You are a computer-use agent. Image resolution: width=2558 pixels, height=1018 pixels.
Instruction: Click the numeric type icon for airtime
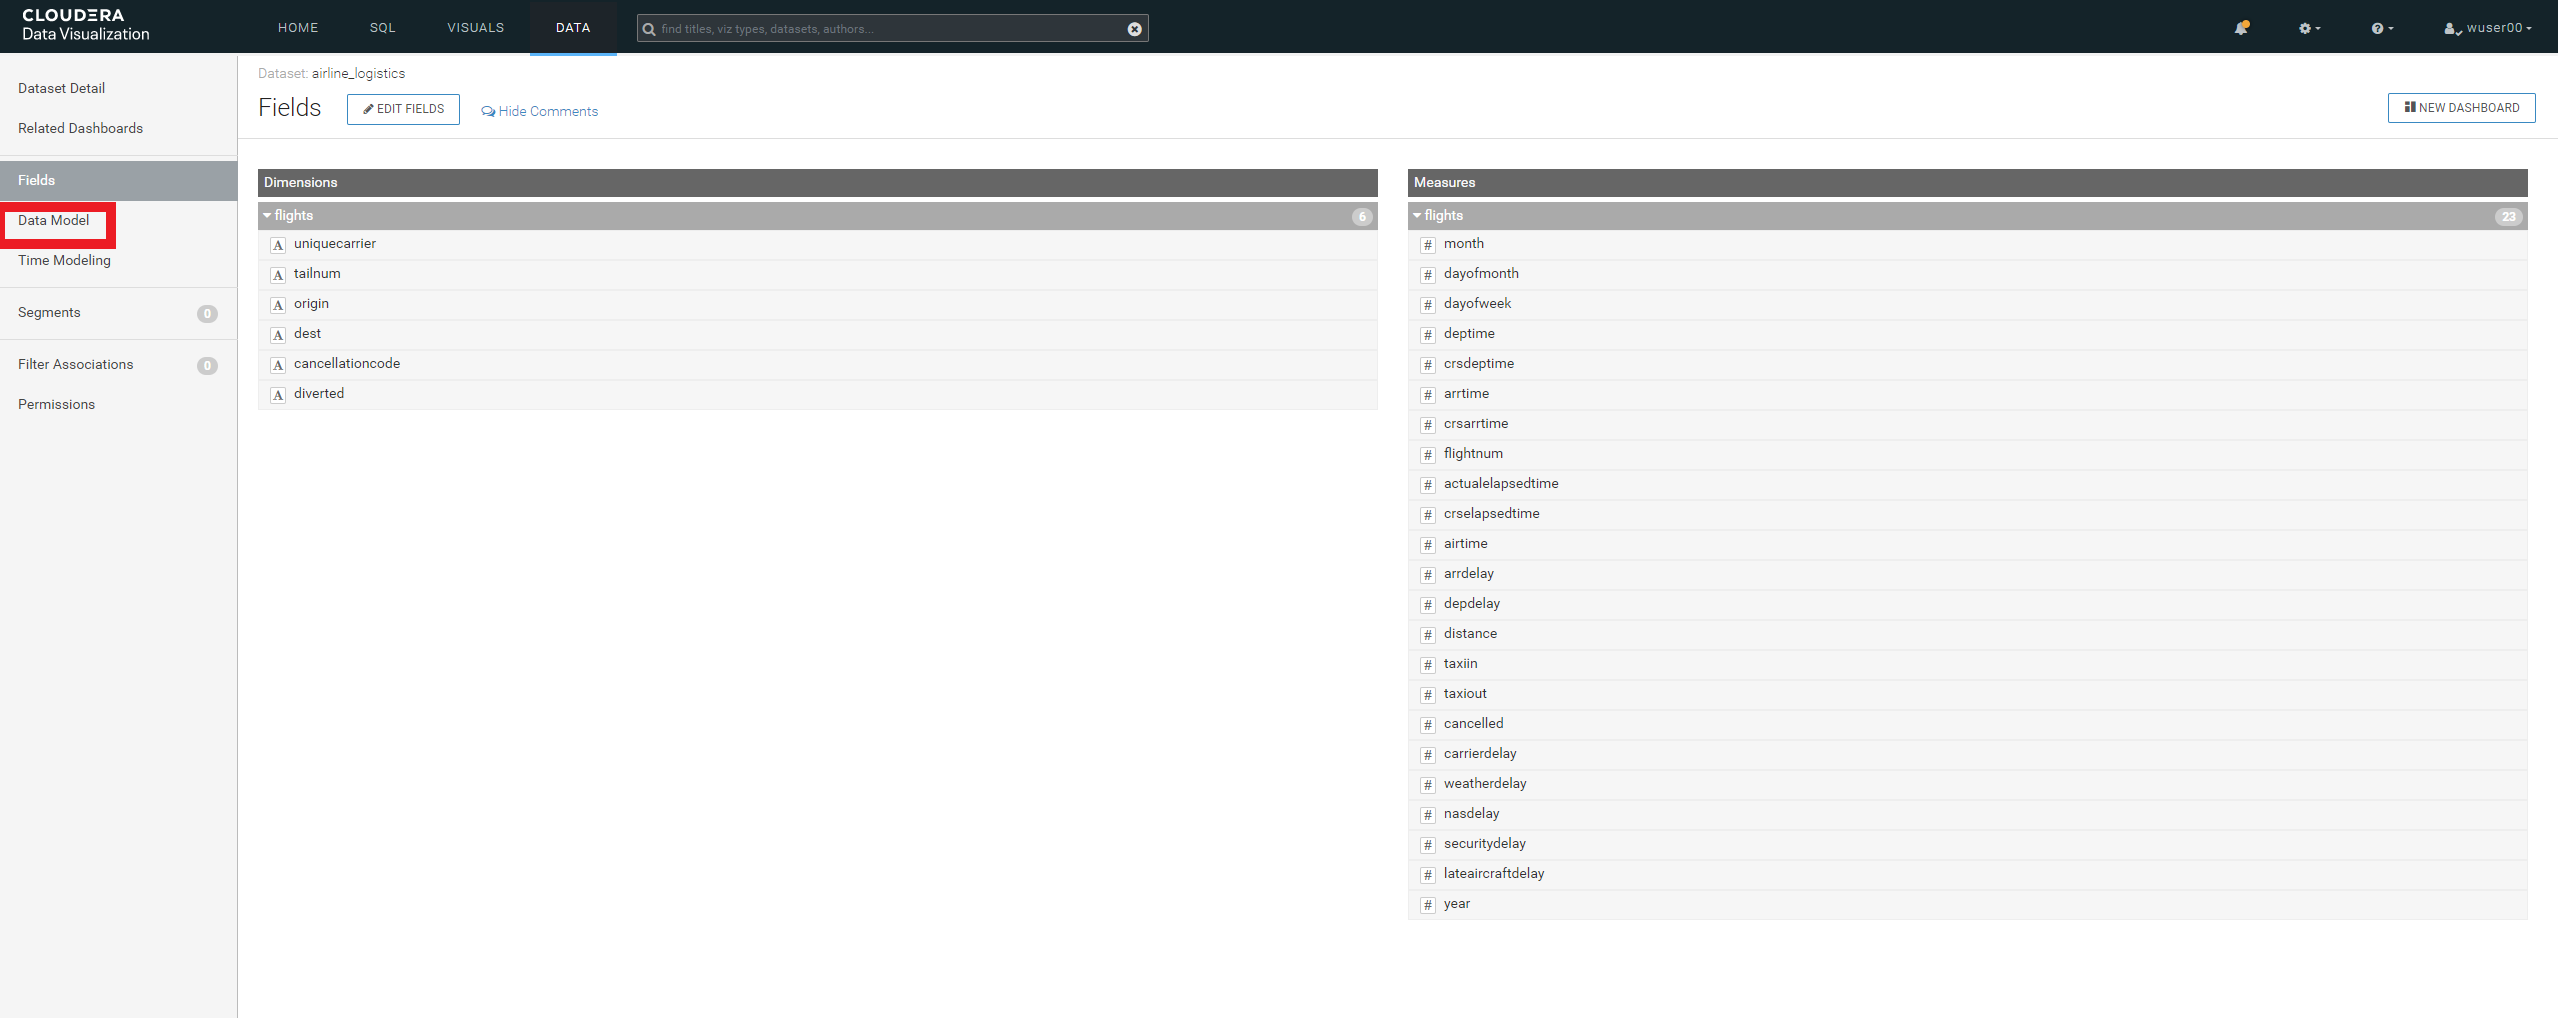coord(1428,545)
